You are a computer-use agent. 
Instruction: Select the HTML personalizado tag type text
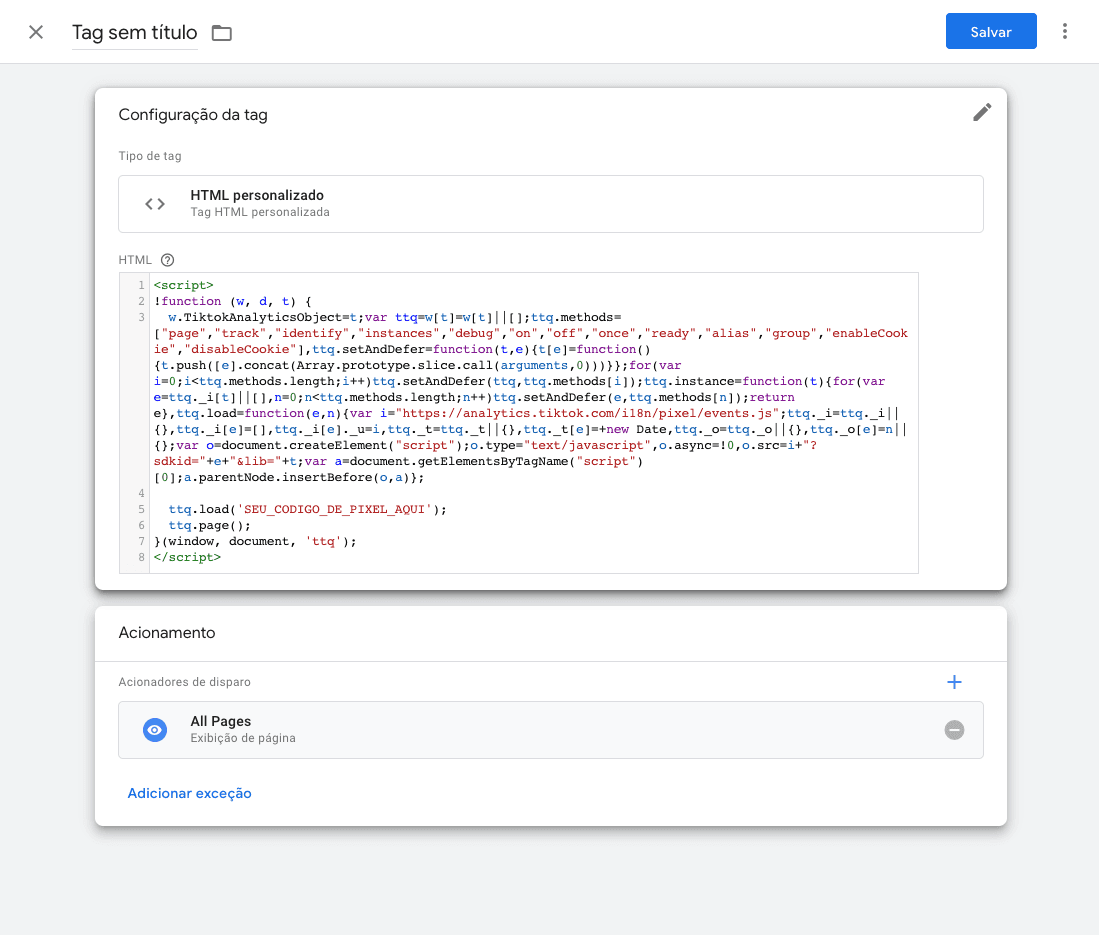click(257, 196)
